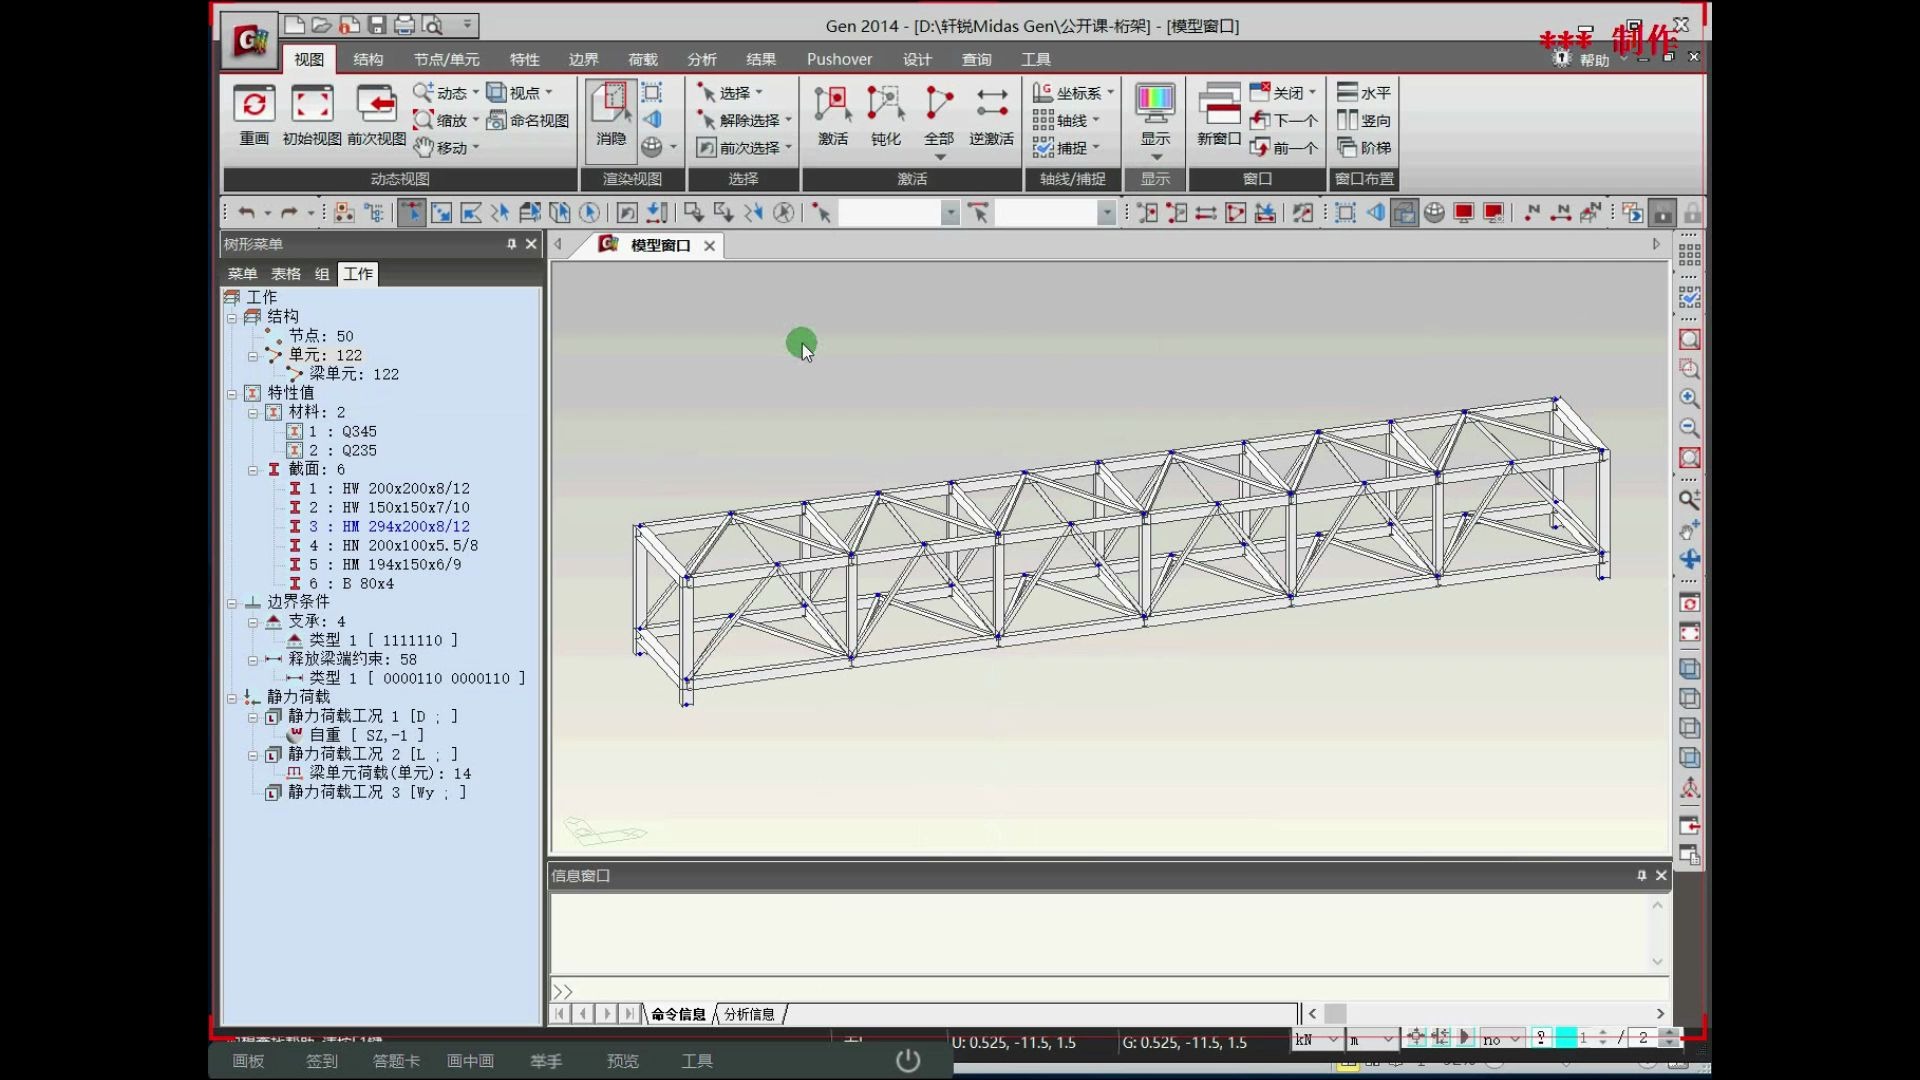Image resolution: width=1920 pixels, height=1080 pixels.
Task: Open the 新窗口 new window icon
Action: 1218,104
